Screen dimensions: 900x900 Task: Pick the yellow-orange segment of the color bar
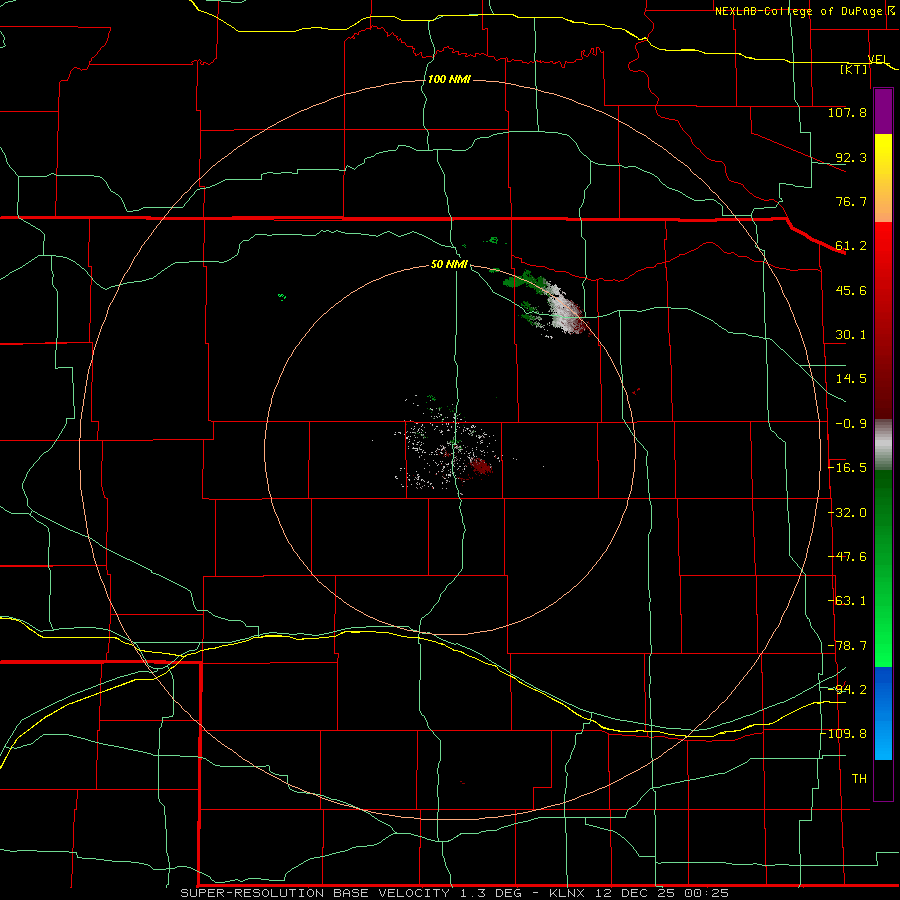[883, 178]
